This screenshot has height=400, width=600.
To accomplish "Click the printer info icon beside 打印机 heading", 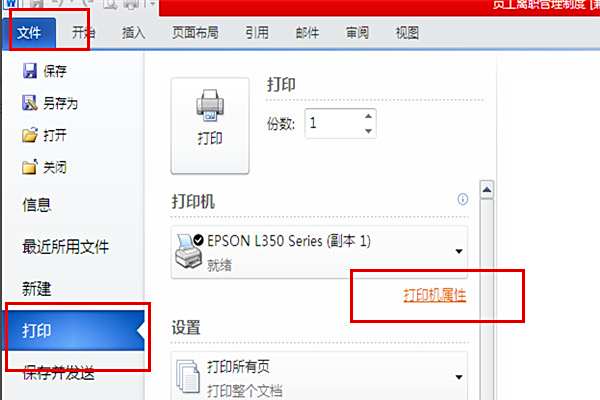I will (463, 199).
